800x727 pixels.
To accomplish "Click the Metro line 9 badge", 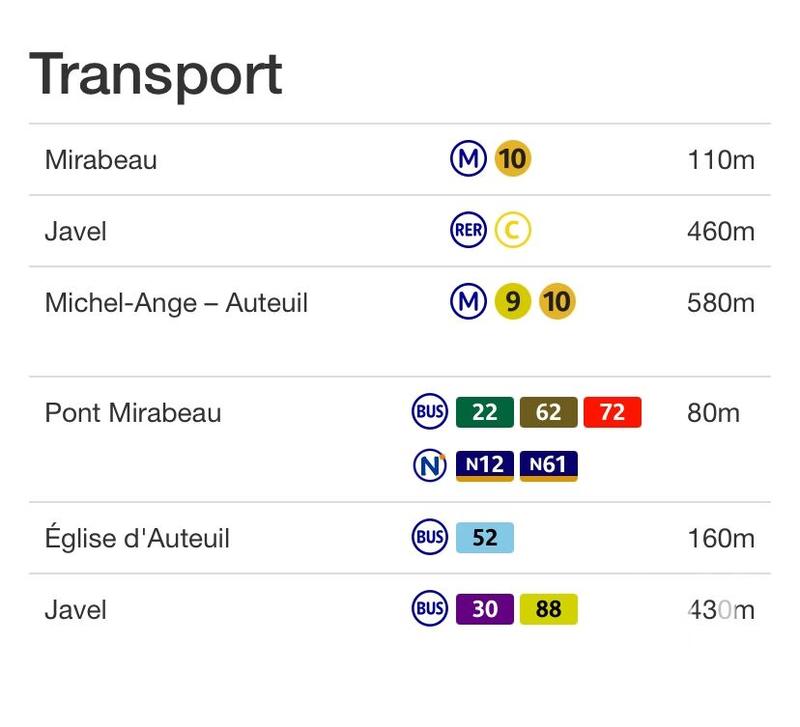I will point(513,302).
